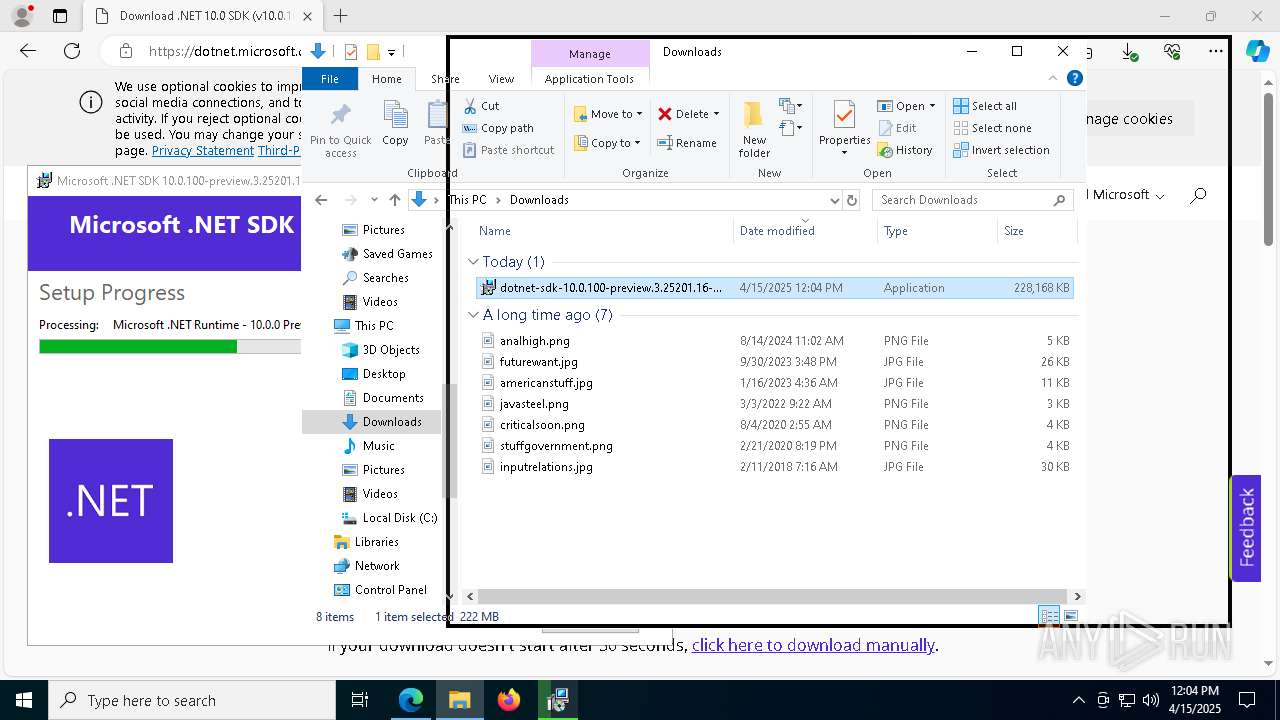The width and height of the screenshot is (1280, 720).
Task: Open Explorer Help question mark icon
Action: [x=1075, y=78]
